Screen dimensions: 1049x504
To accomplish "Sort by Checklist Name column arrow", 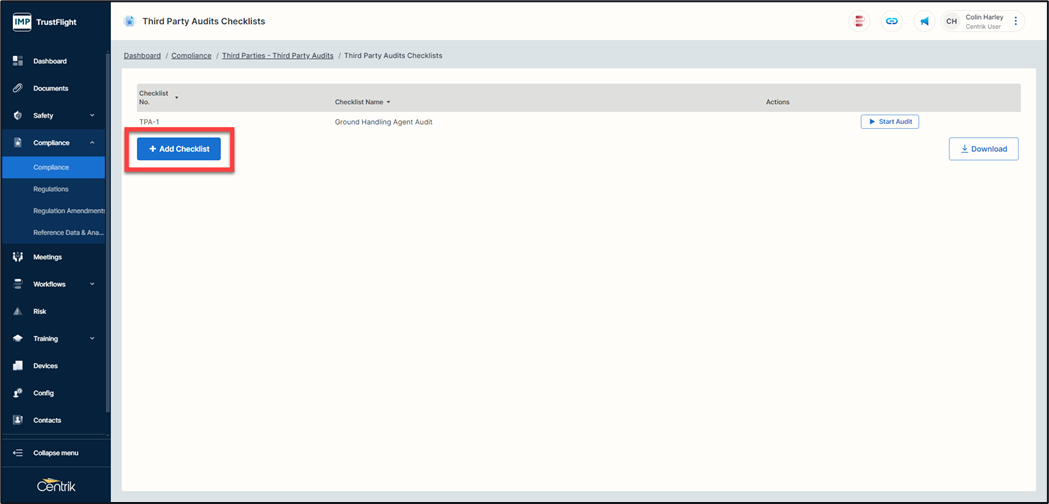I will click(388, 102).
